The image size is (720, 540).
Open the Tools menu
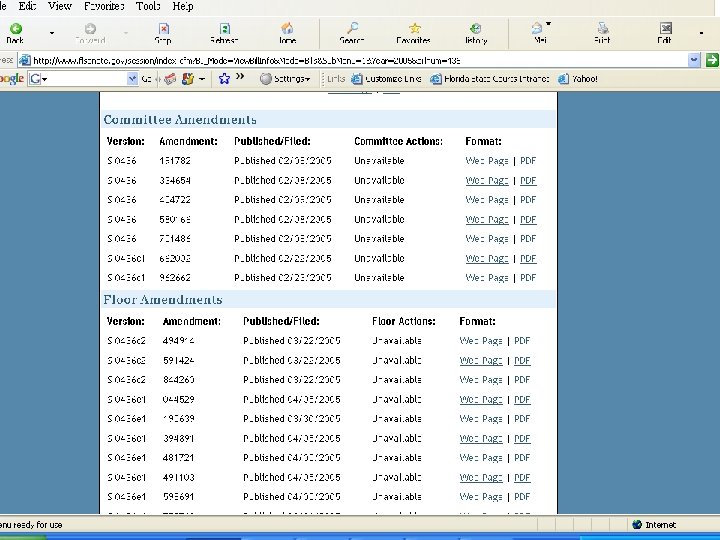click(147, 6)
